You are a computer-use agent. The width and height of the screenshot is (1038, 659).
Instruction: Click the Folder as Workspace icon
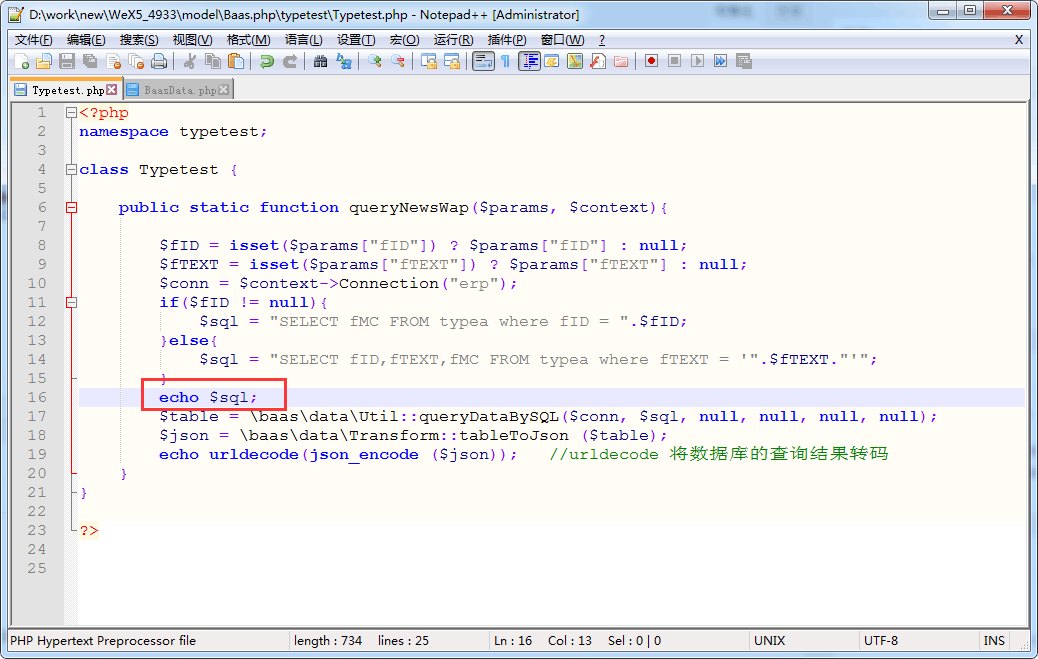[621, 62]
